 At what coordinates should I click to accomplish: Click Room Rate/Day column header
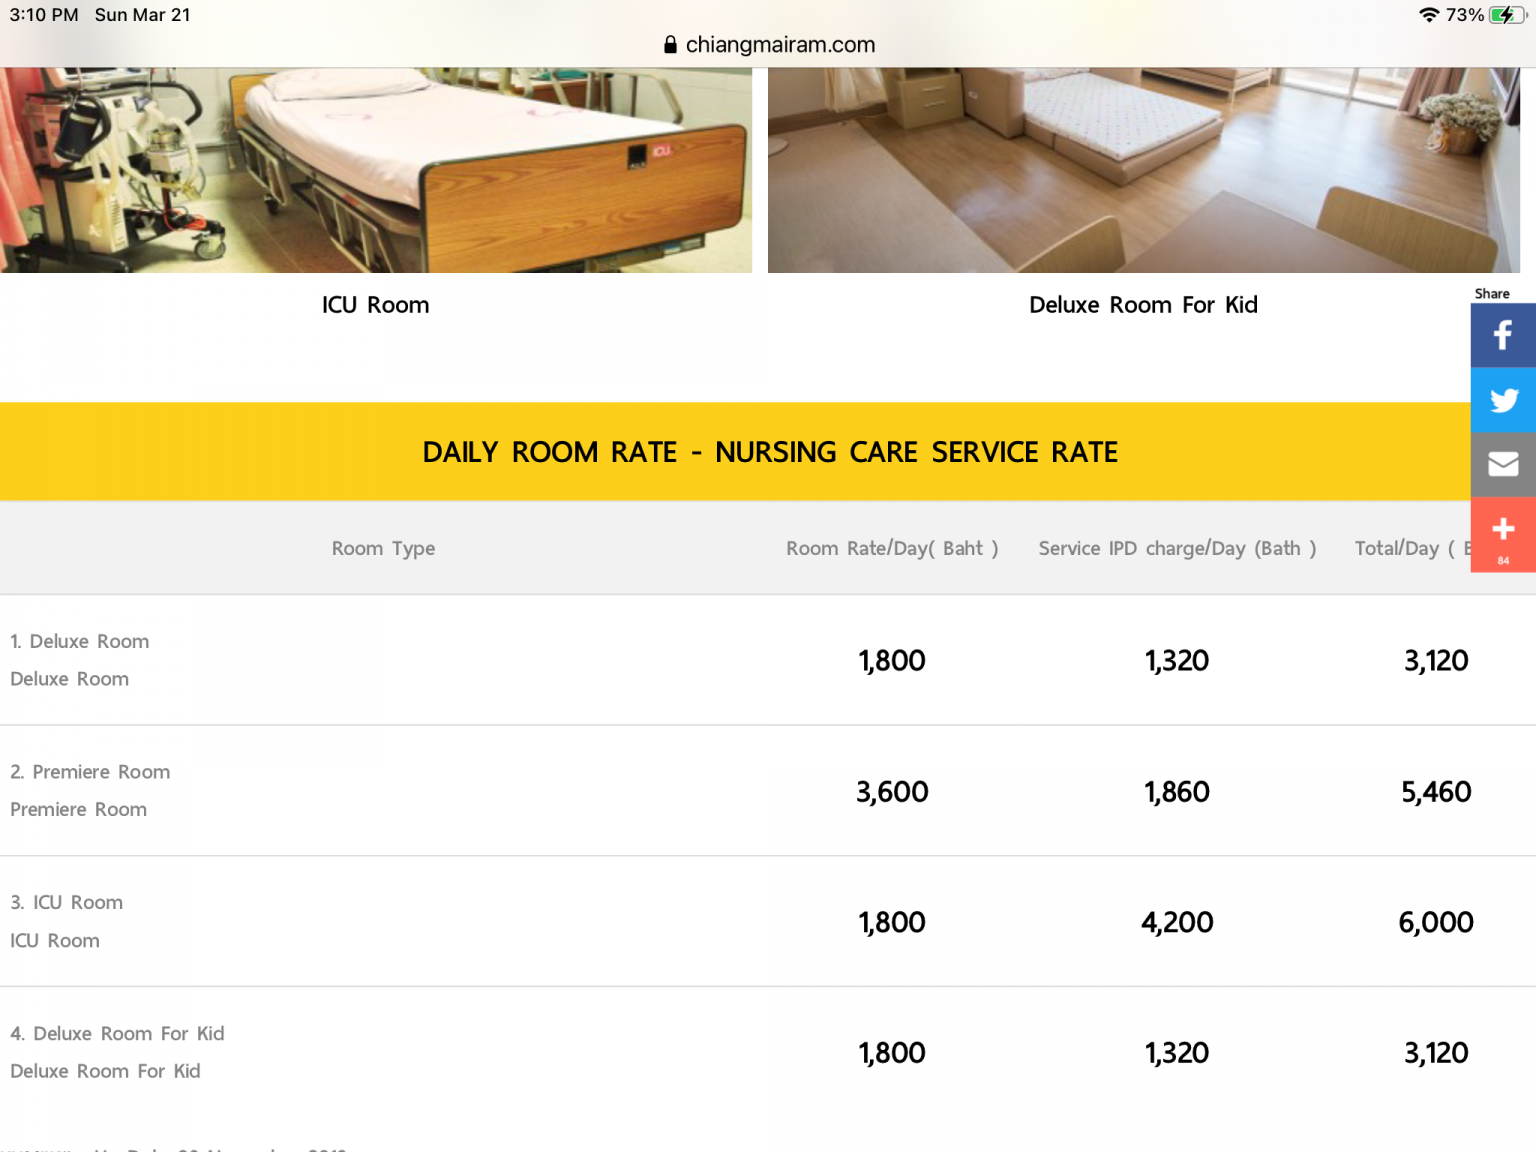[891, 548]
